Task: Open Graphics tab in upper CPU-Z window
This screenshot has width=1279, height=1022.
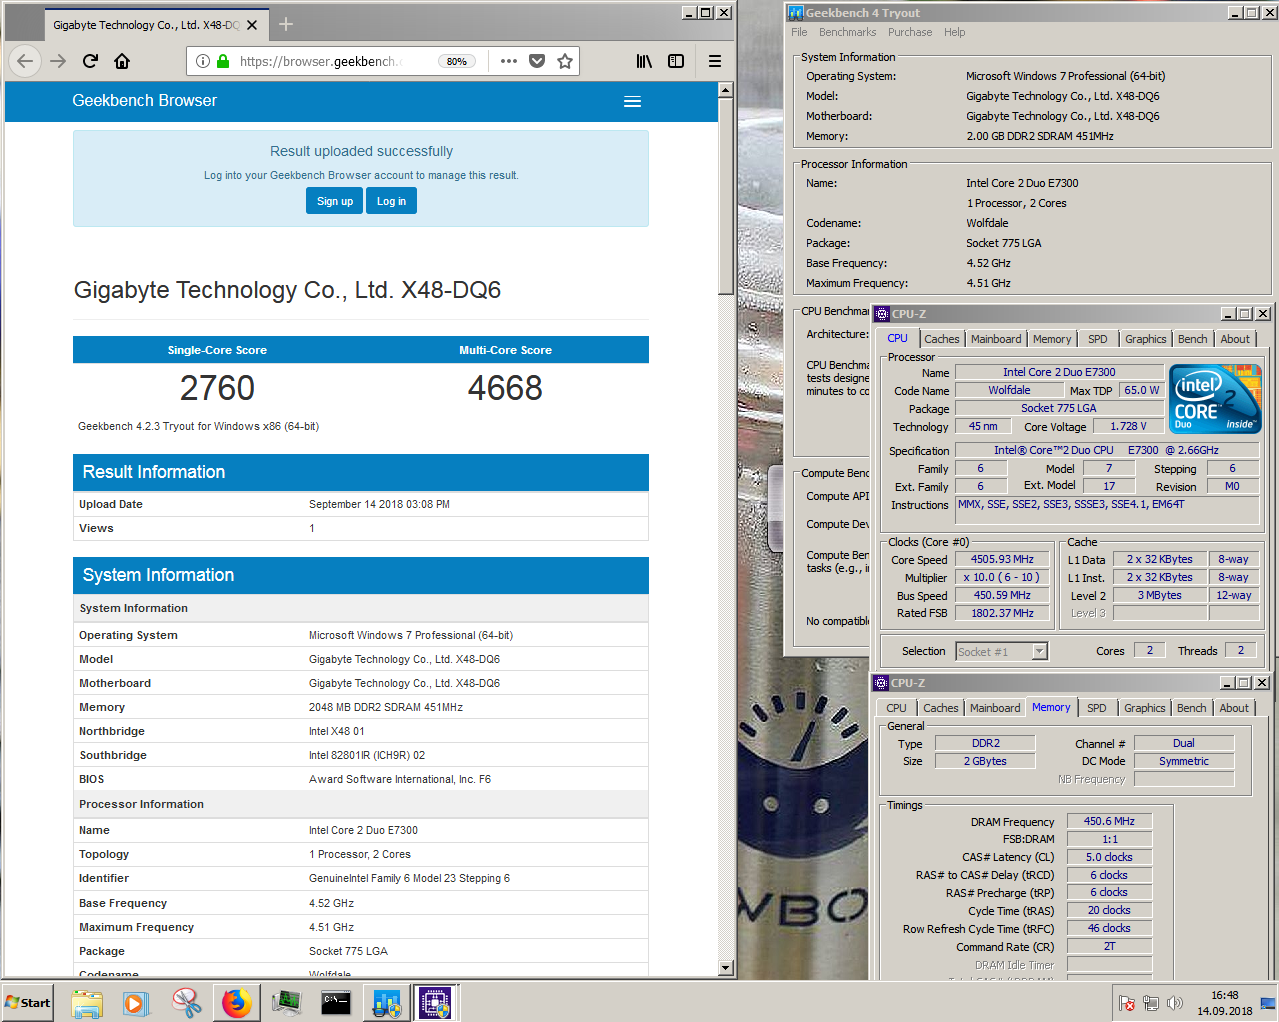Action: pyautogui.click(x=1146, y=339)
